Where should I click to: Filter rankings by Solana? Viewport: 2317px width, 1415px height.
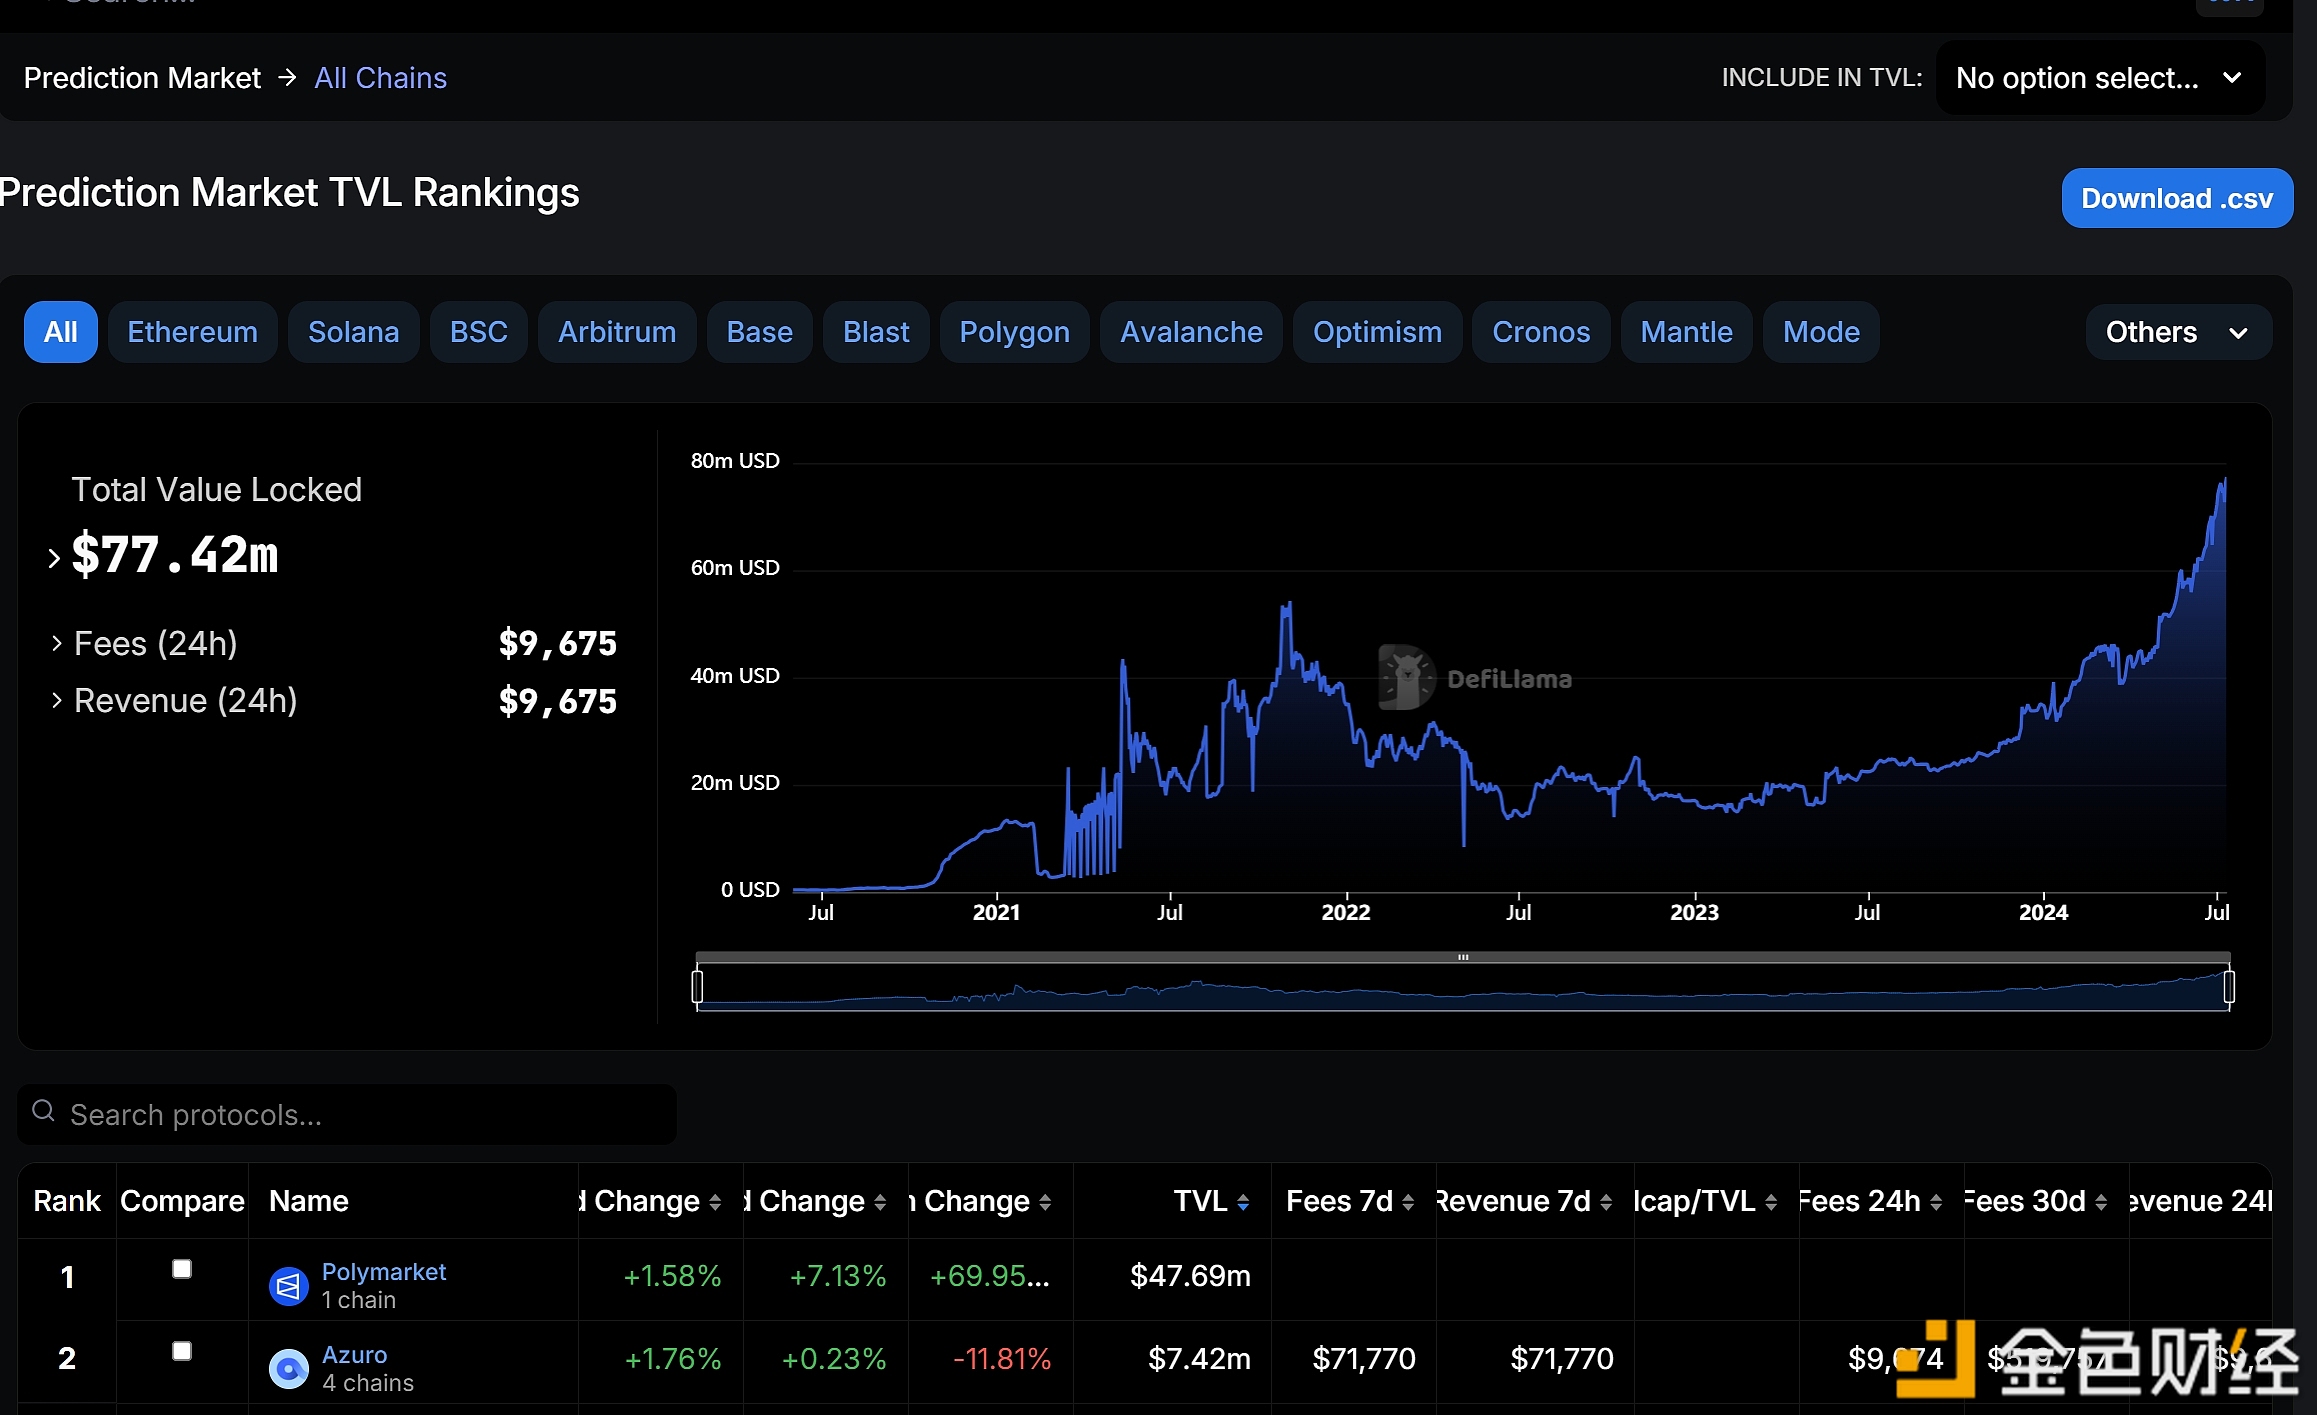pos(354,332)
